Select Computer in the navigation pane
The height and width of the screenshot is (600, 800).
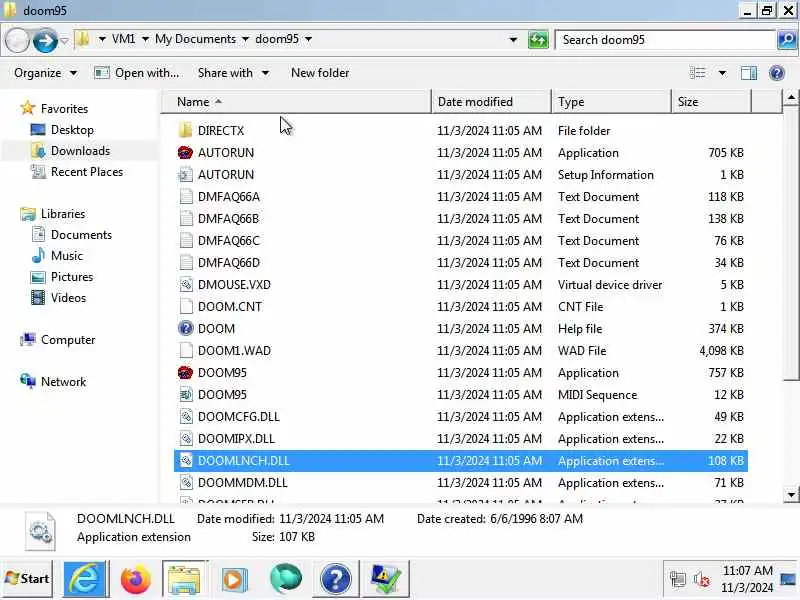pyautogui.click(x=58, y=340)
